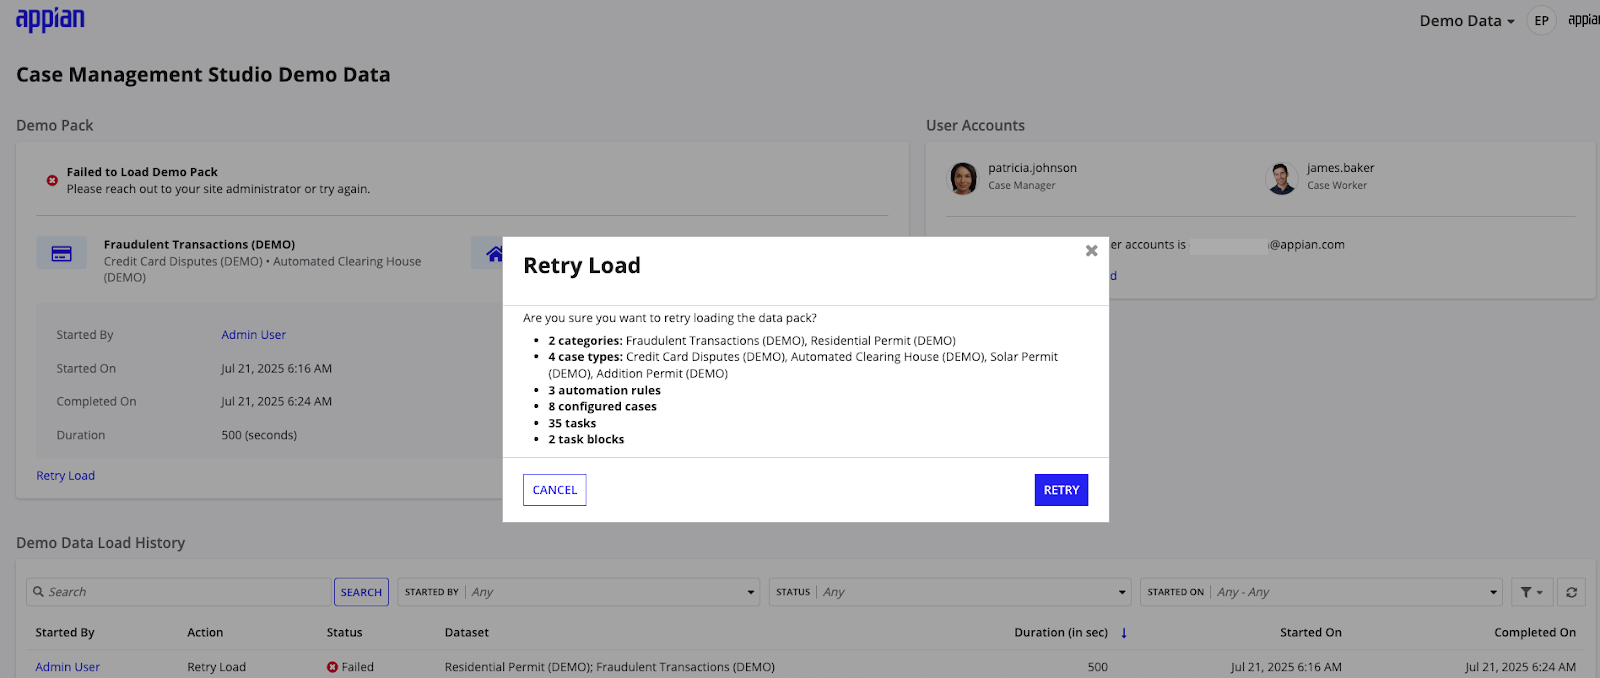
Task: Expand the Demo Data site menu
Action: point(1467,20)
